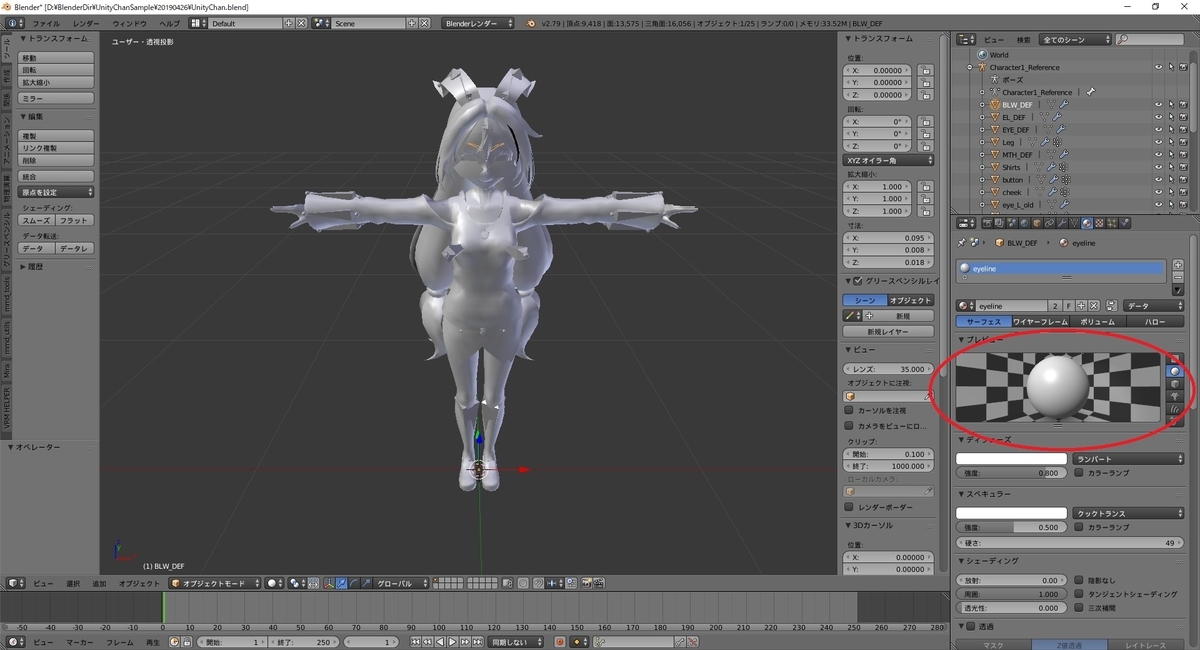Click the play animation button in timeline

tap(452, 642)
